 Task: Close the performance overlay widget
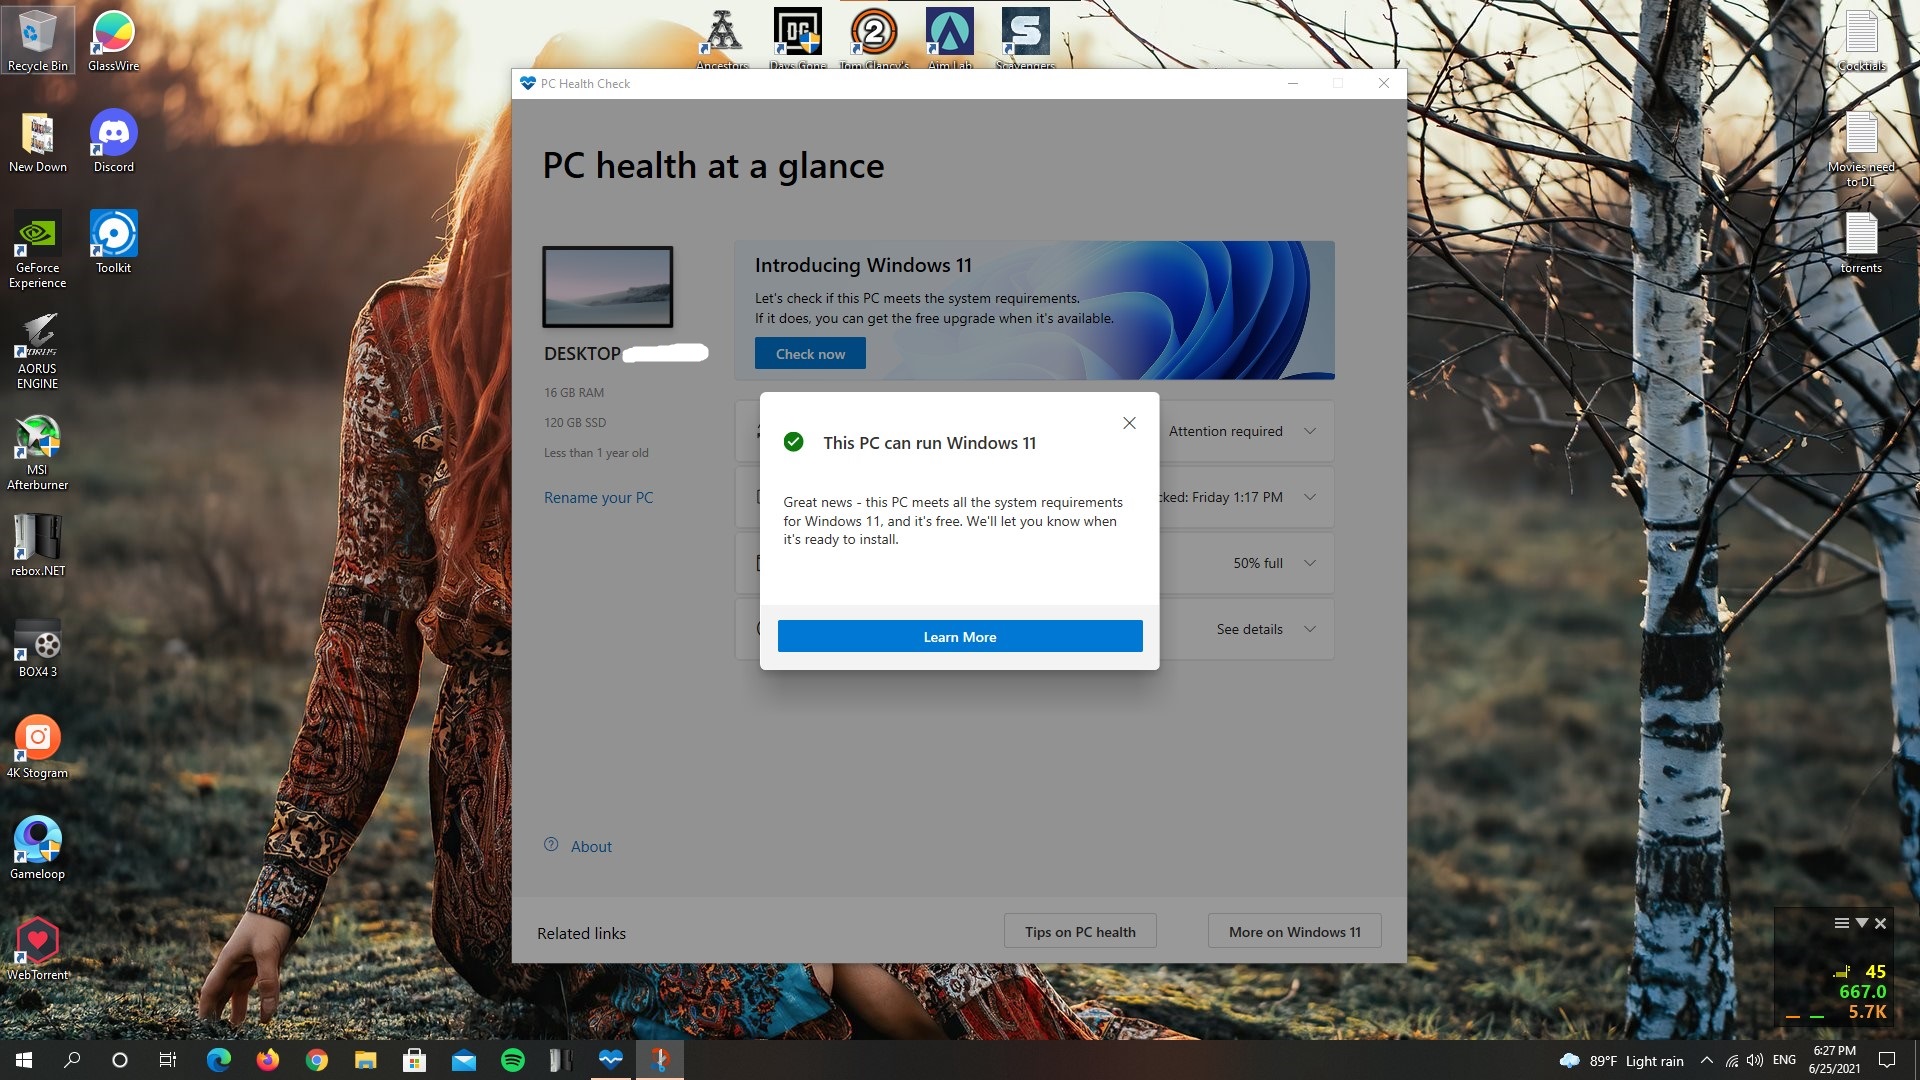tap(1880, 923)
